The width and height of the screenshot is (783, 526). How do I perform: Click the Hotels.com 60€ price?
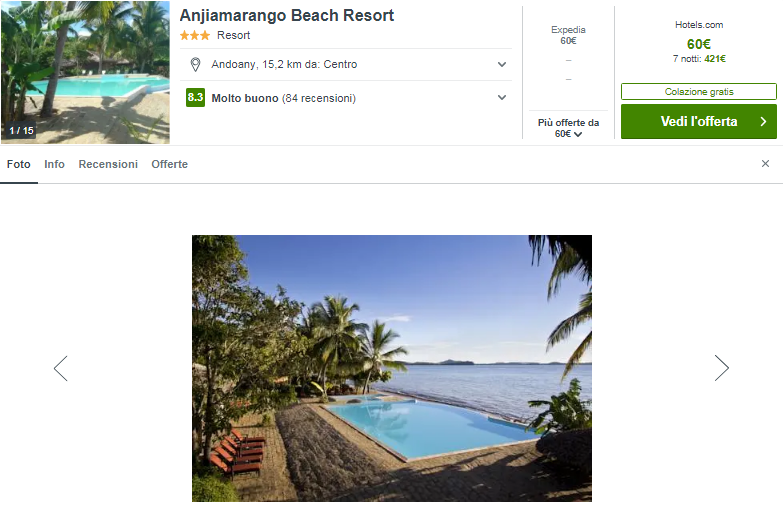[x=699, y=44]
